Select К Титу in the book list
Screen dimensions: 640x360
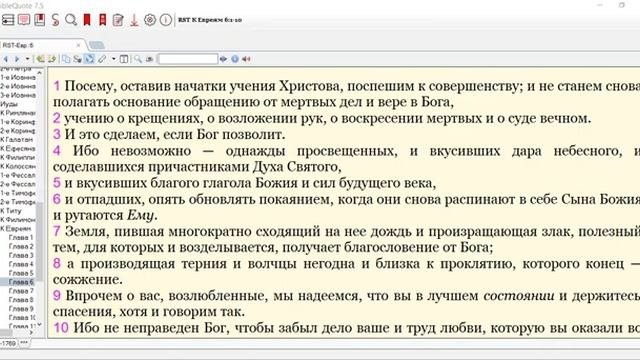[x=11, y=211]
